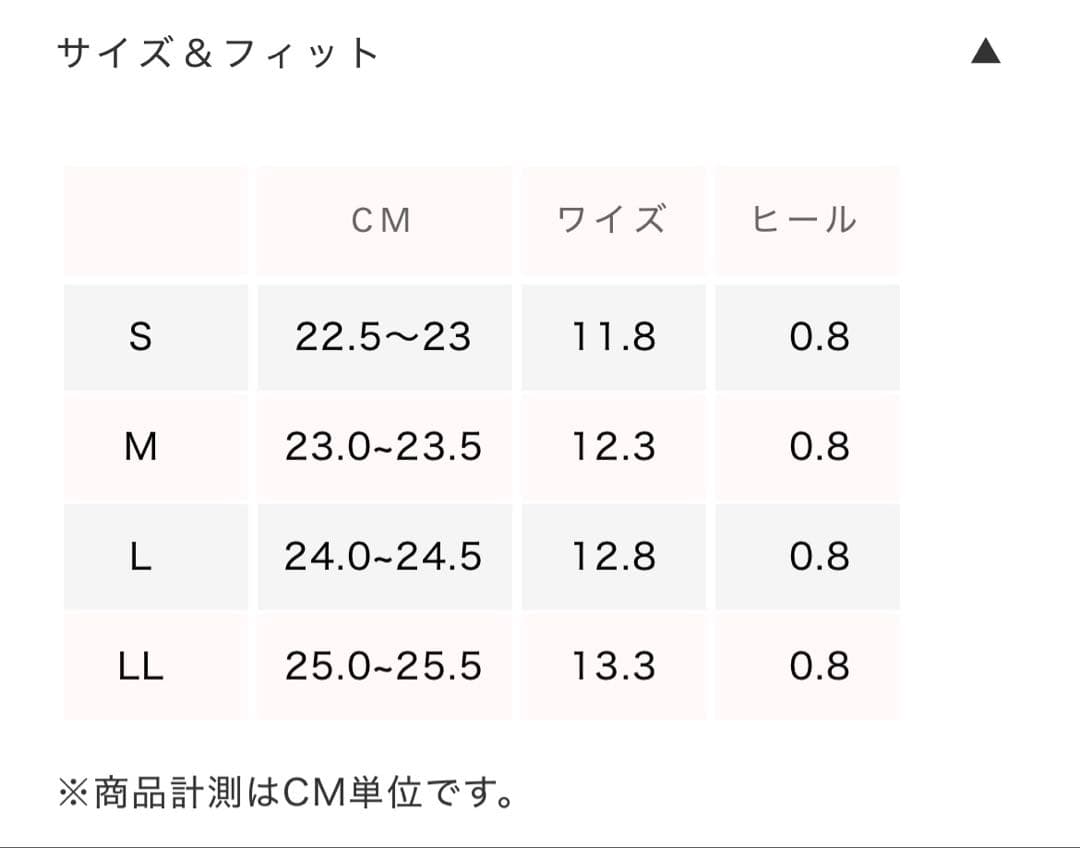Click the ワイズ value 11.8 for size S
The width and height of the screenshot is (1080, 848).
(x=613, y=337)
